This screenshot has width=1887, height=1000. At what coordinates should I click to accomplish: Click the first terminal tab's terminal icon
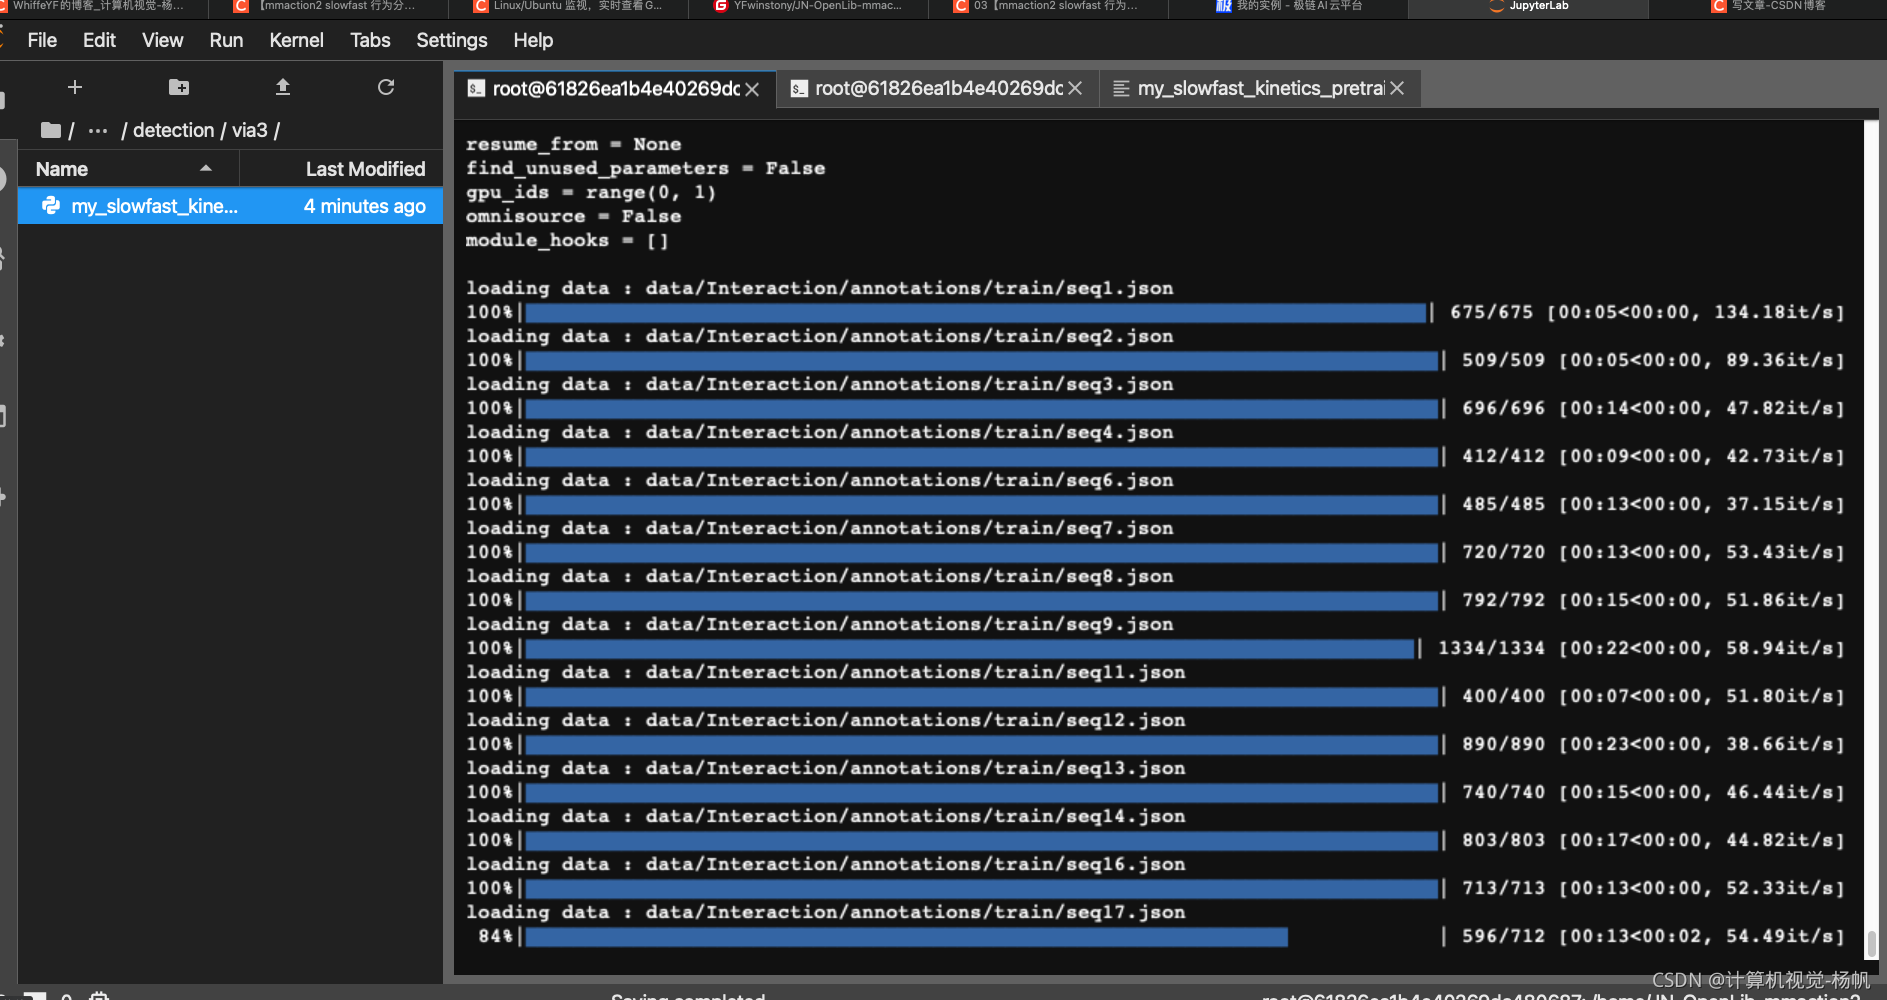coord(476,89)
